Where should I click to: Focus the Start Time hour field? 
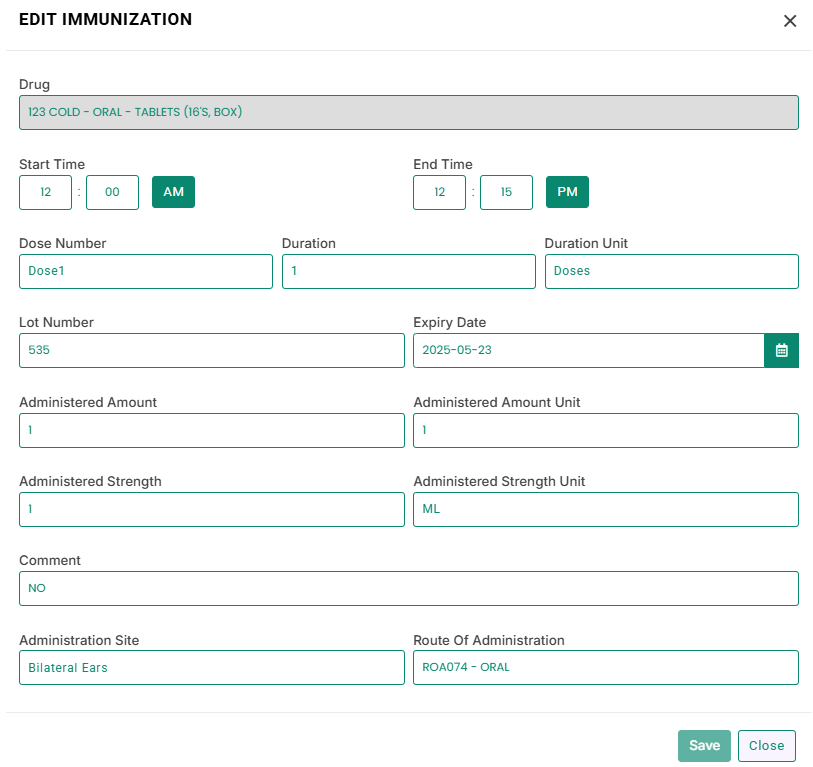click(46, 192)
